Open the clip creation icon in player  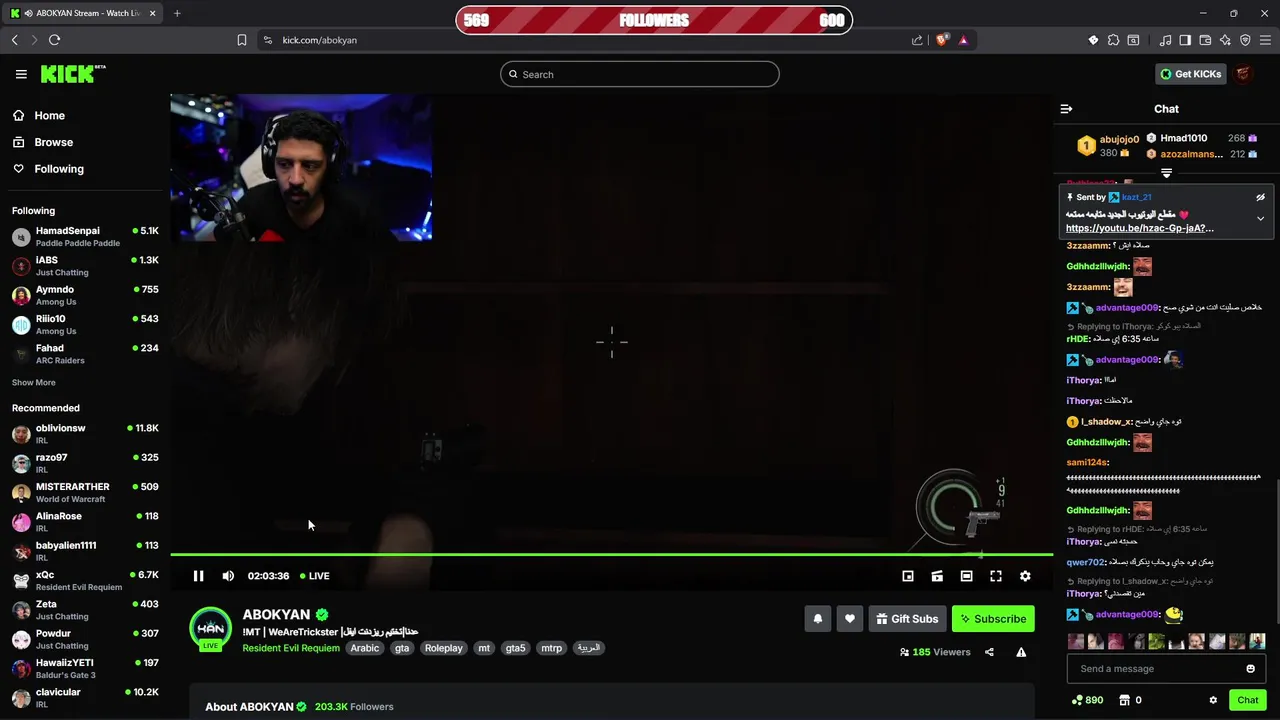coord(937,576)
